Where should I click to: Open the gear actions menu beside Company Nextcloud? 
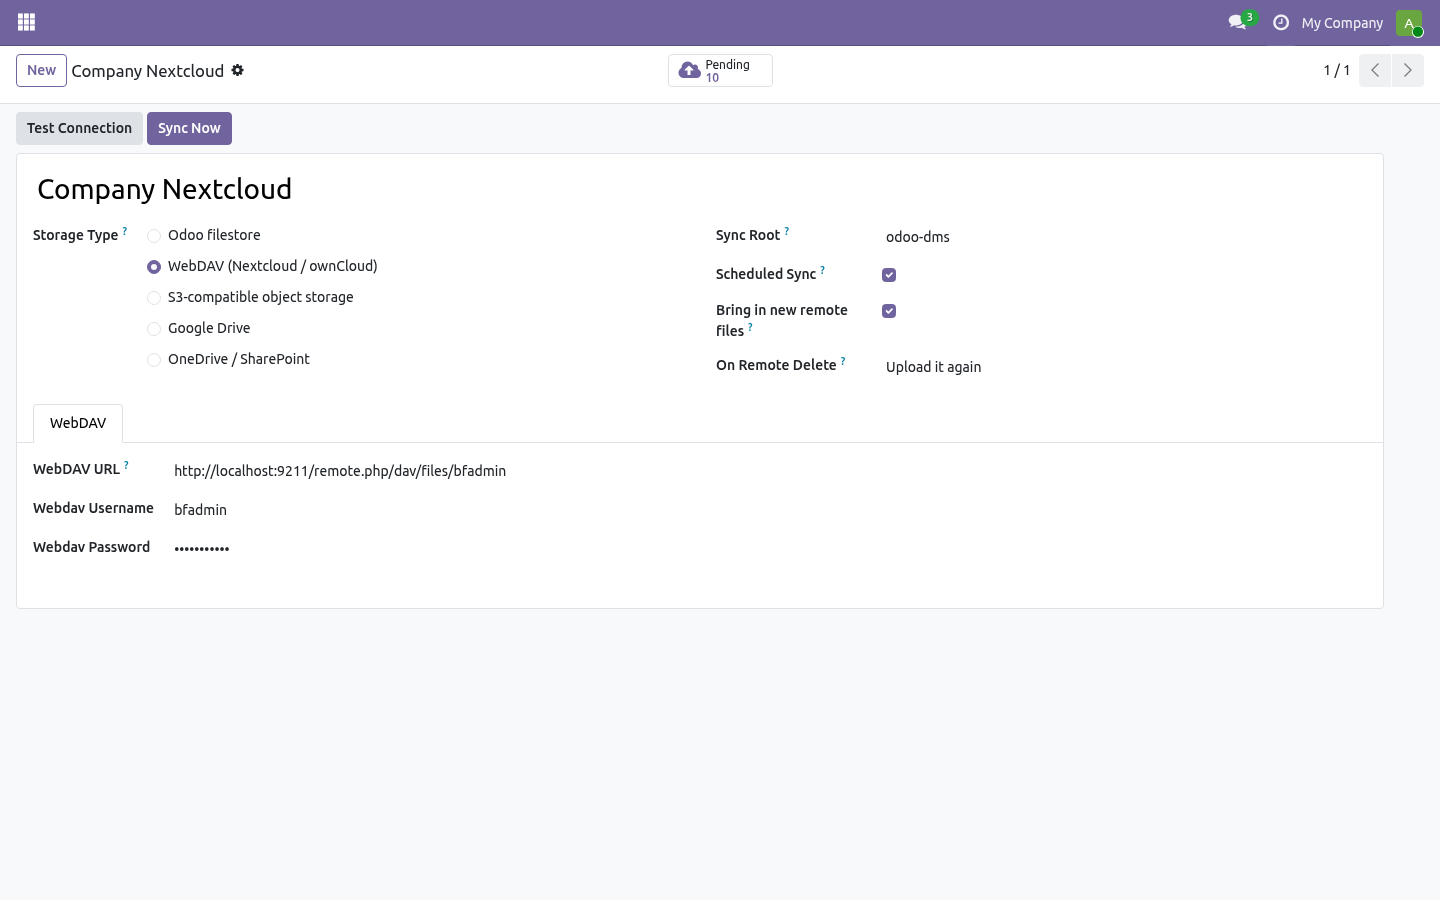237,70
